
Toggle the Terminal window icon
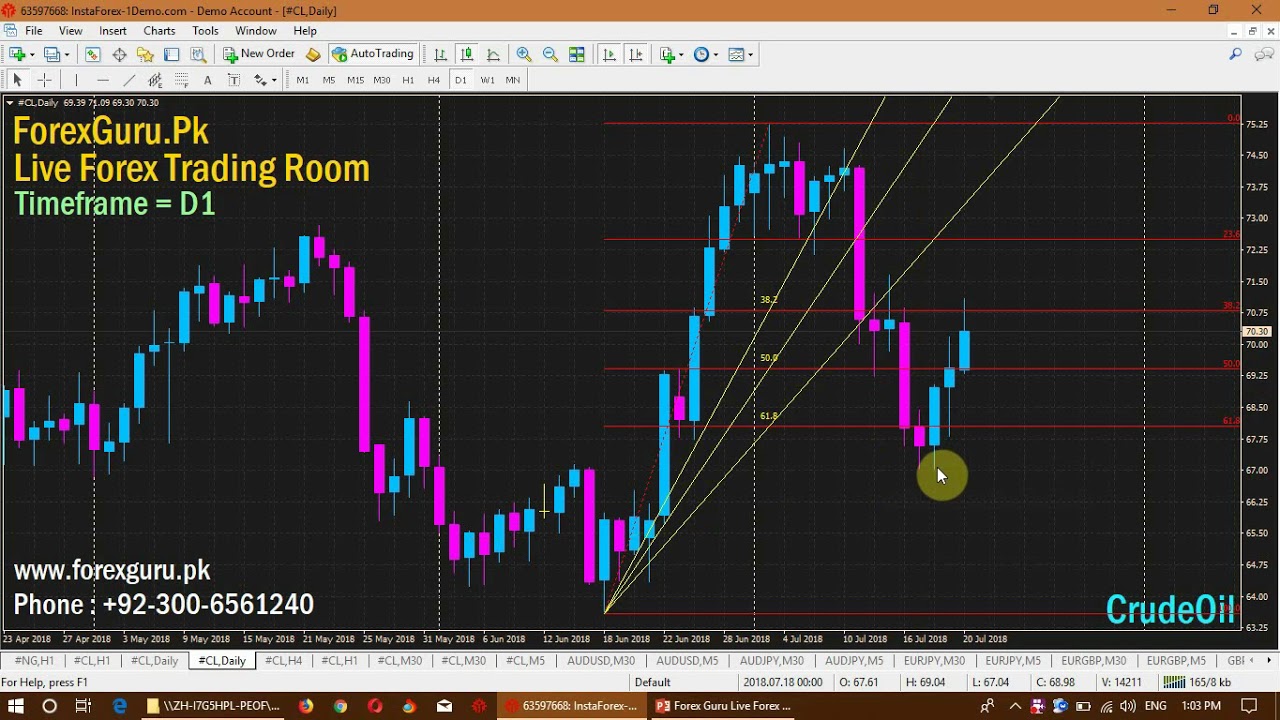(x=171, y=54)
